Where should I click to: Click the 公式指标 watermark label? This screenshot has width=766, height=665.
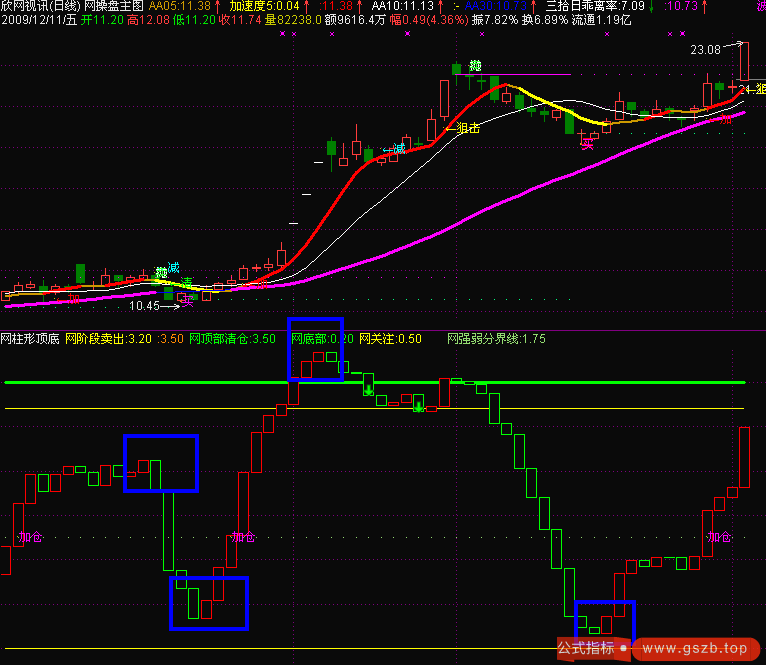click(x=586, y=648)
